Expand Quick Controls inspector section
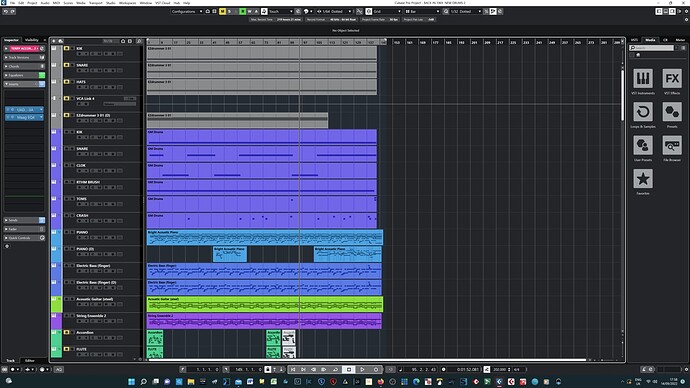 24,238
